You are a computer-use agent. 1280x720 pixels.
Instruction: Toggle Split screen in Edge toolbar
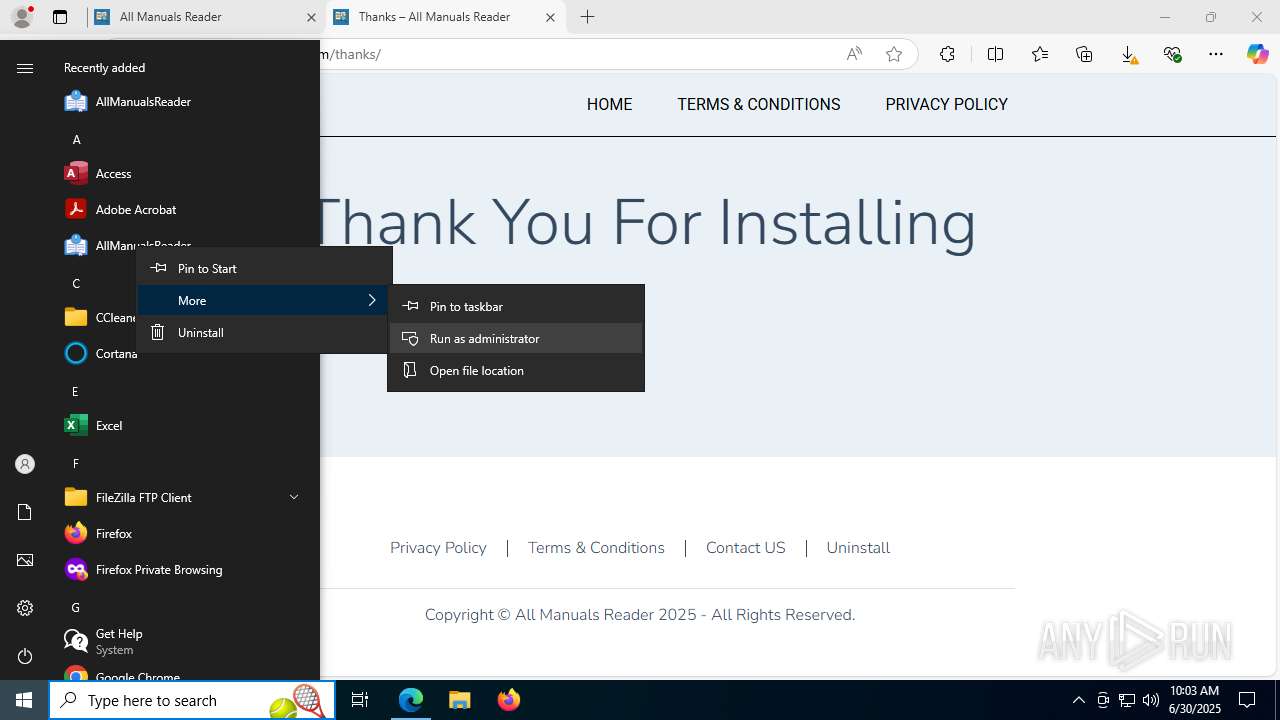pyautogui.click(x=995, y=54)
